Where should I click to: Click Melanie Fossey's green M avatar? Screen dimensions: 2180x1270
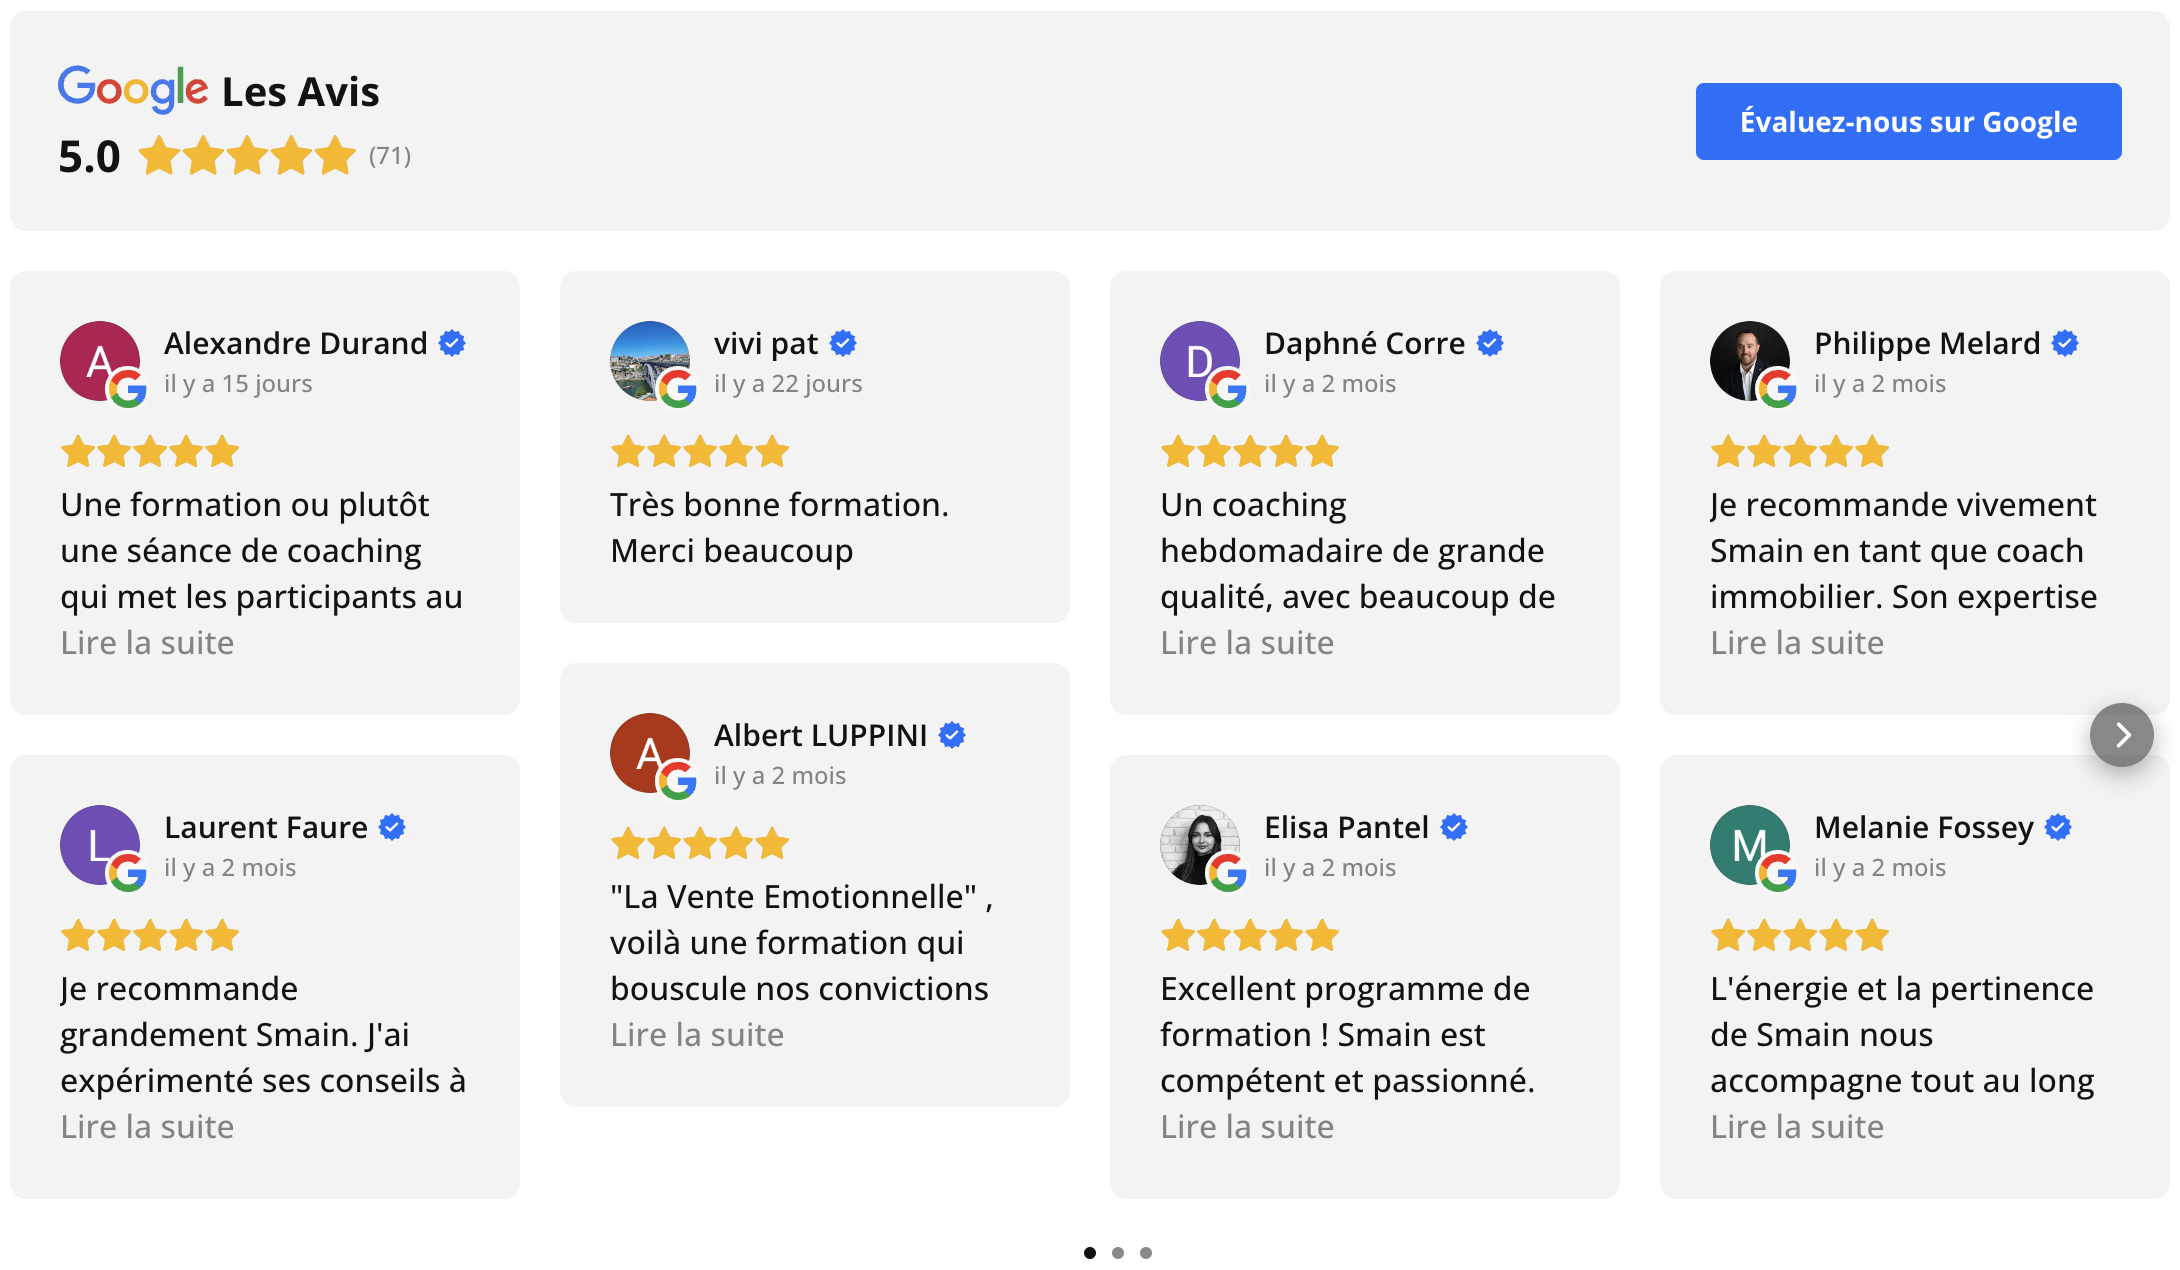(1749, 844)
